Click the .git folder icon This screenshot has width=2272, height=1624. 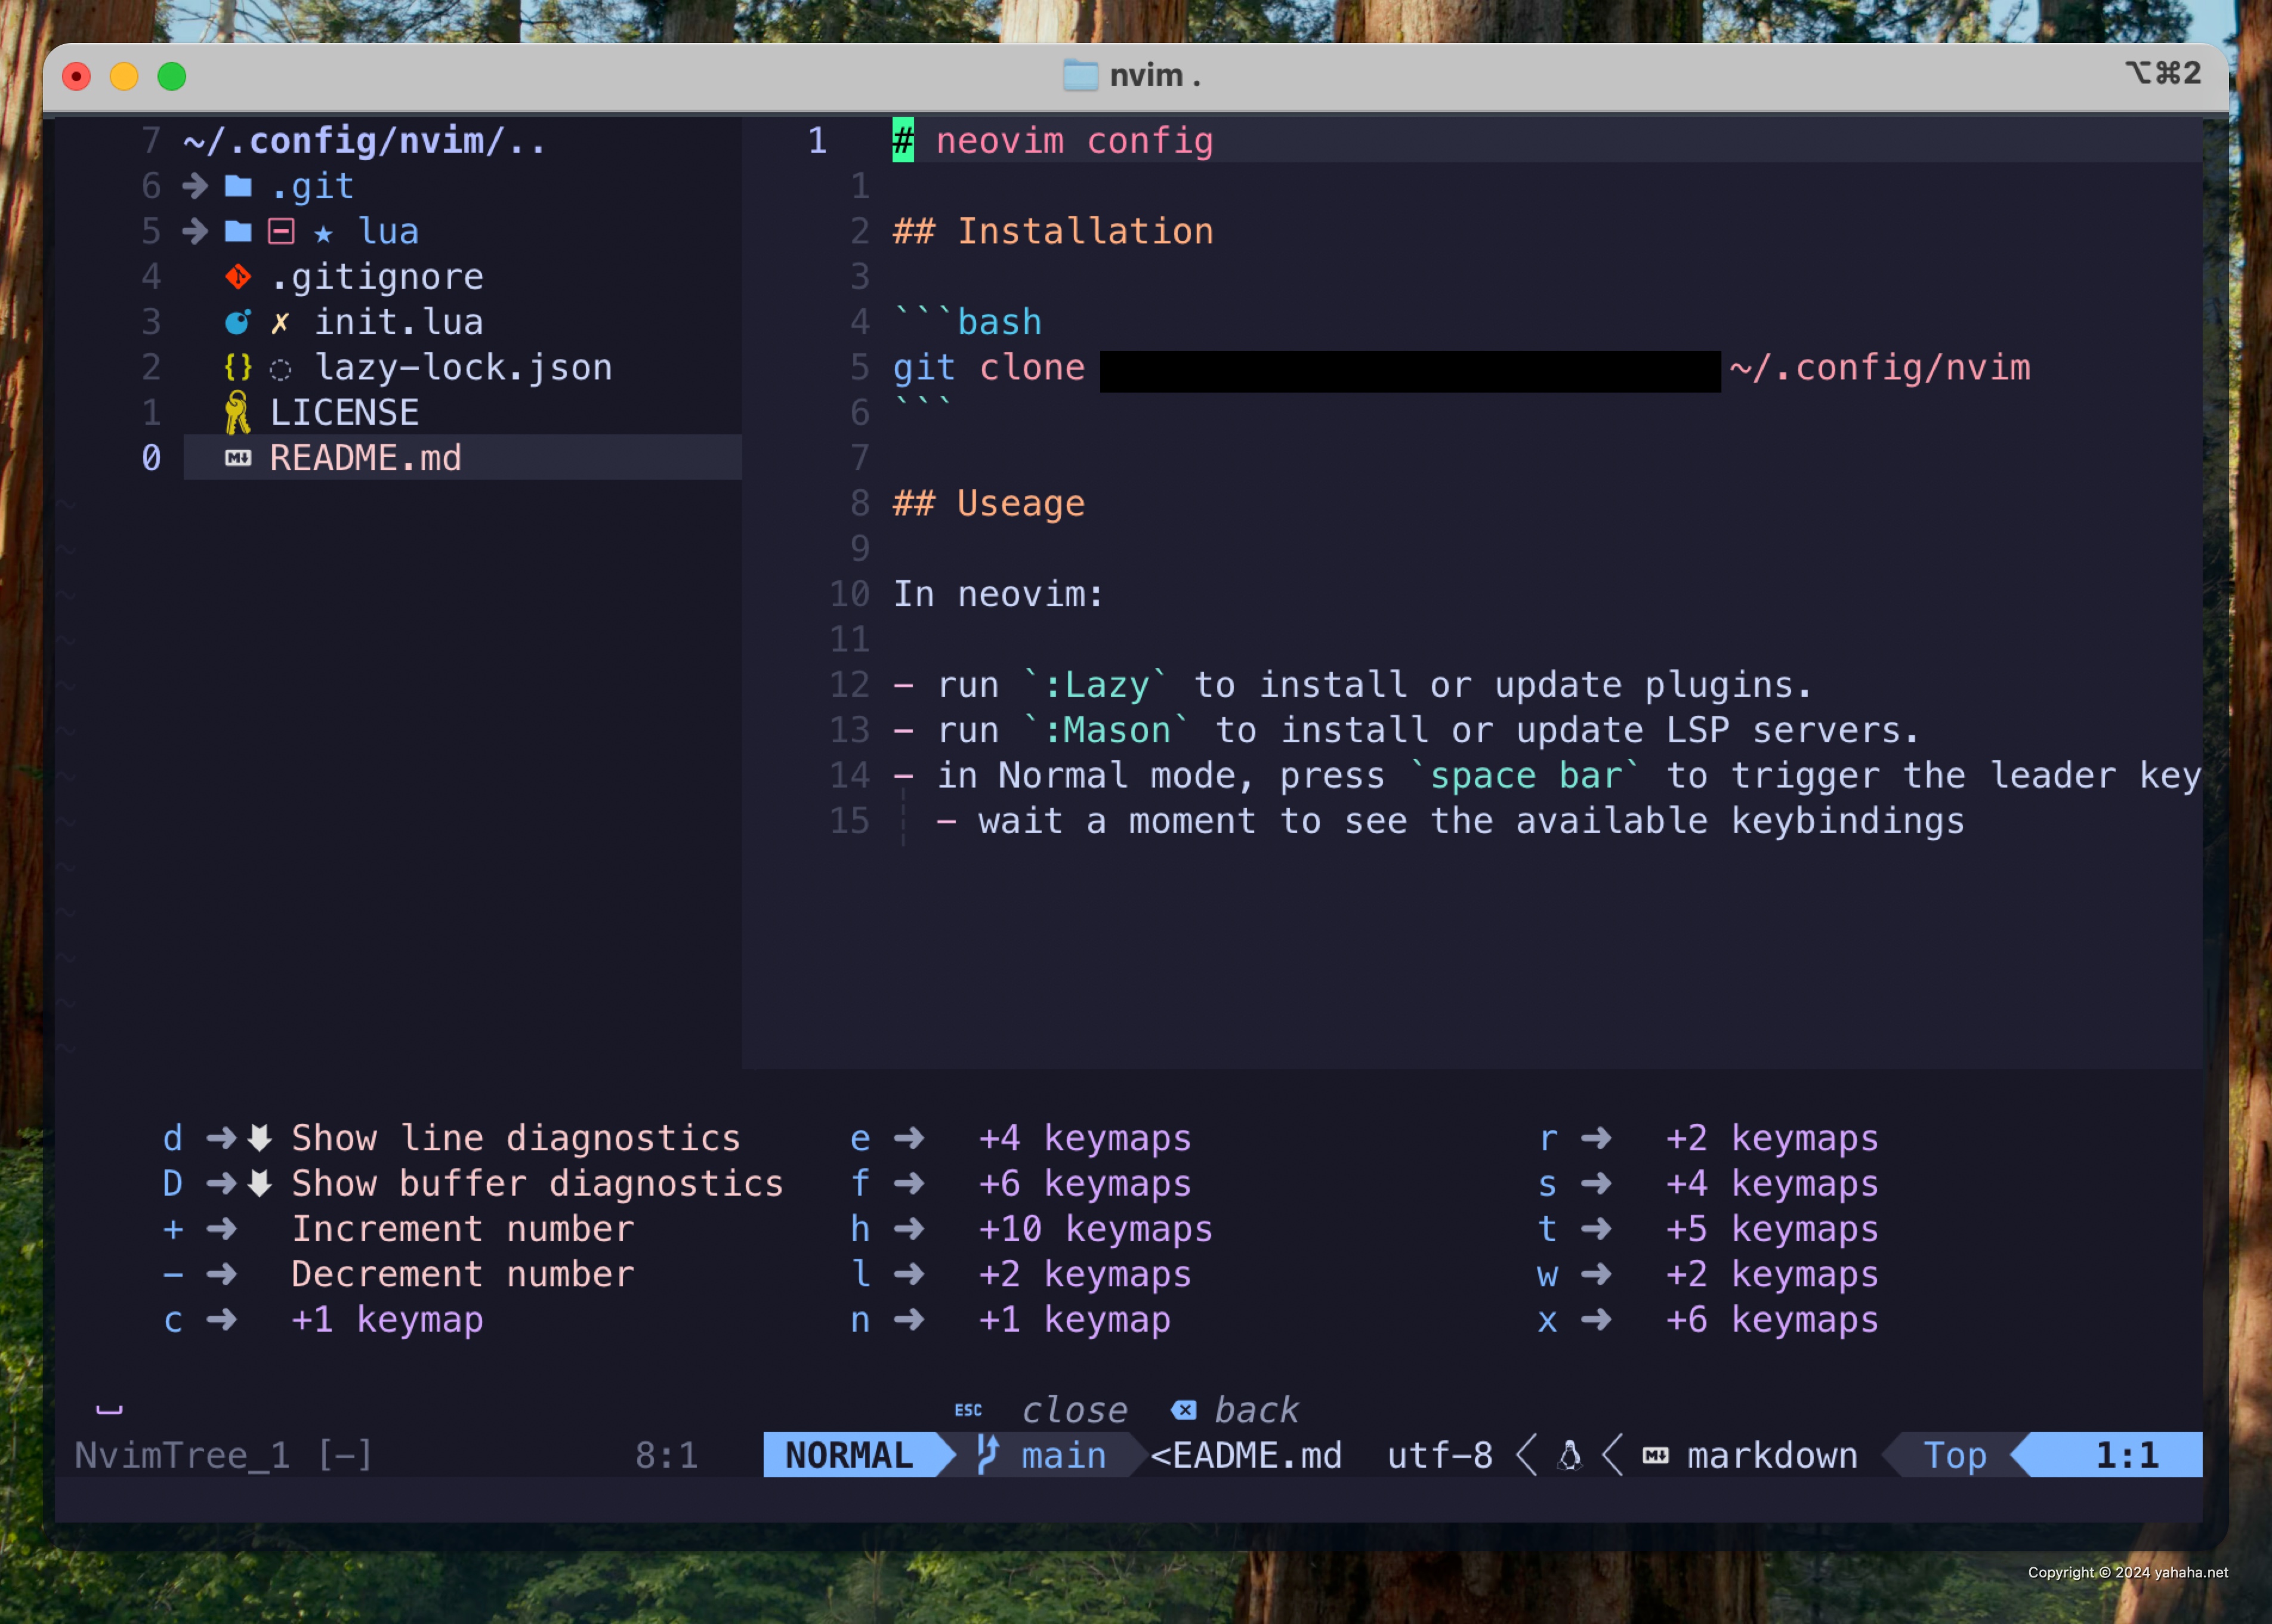[238, 186]
